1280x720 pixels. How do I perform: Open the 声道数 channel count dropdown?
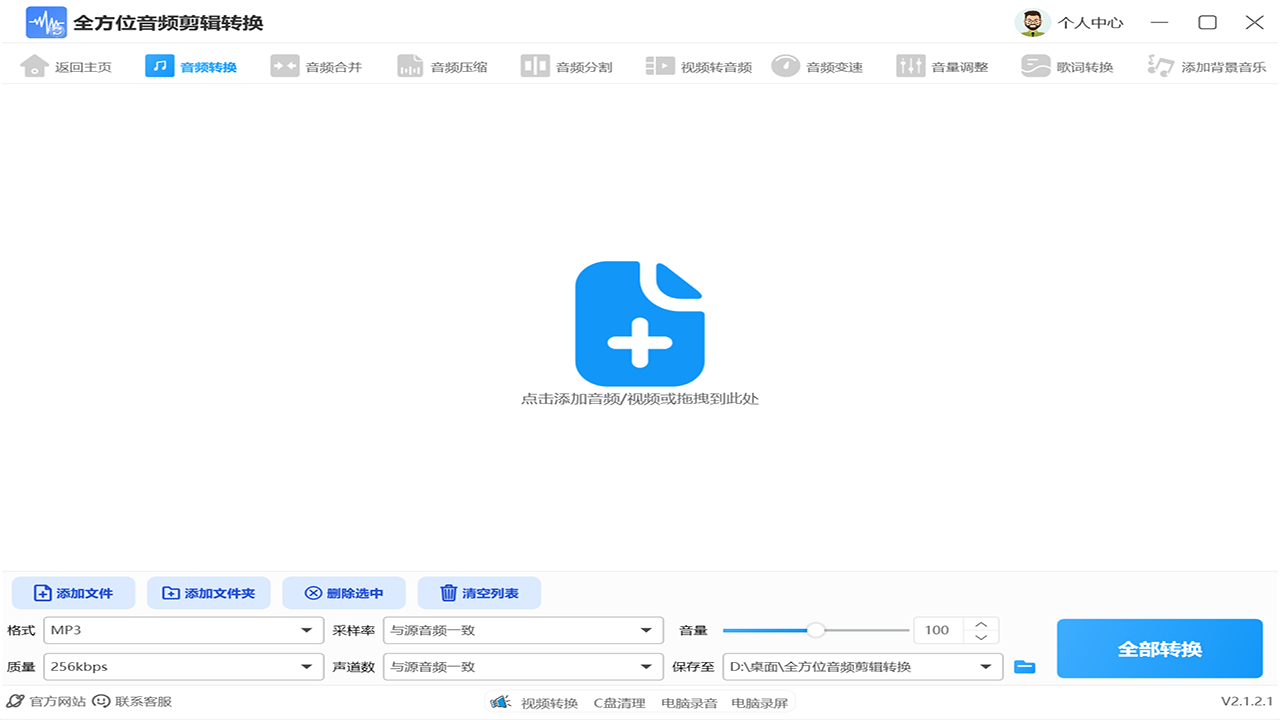(x=523, y=666)
